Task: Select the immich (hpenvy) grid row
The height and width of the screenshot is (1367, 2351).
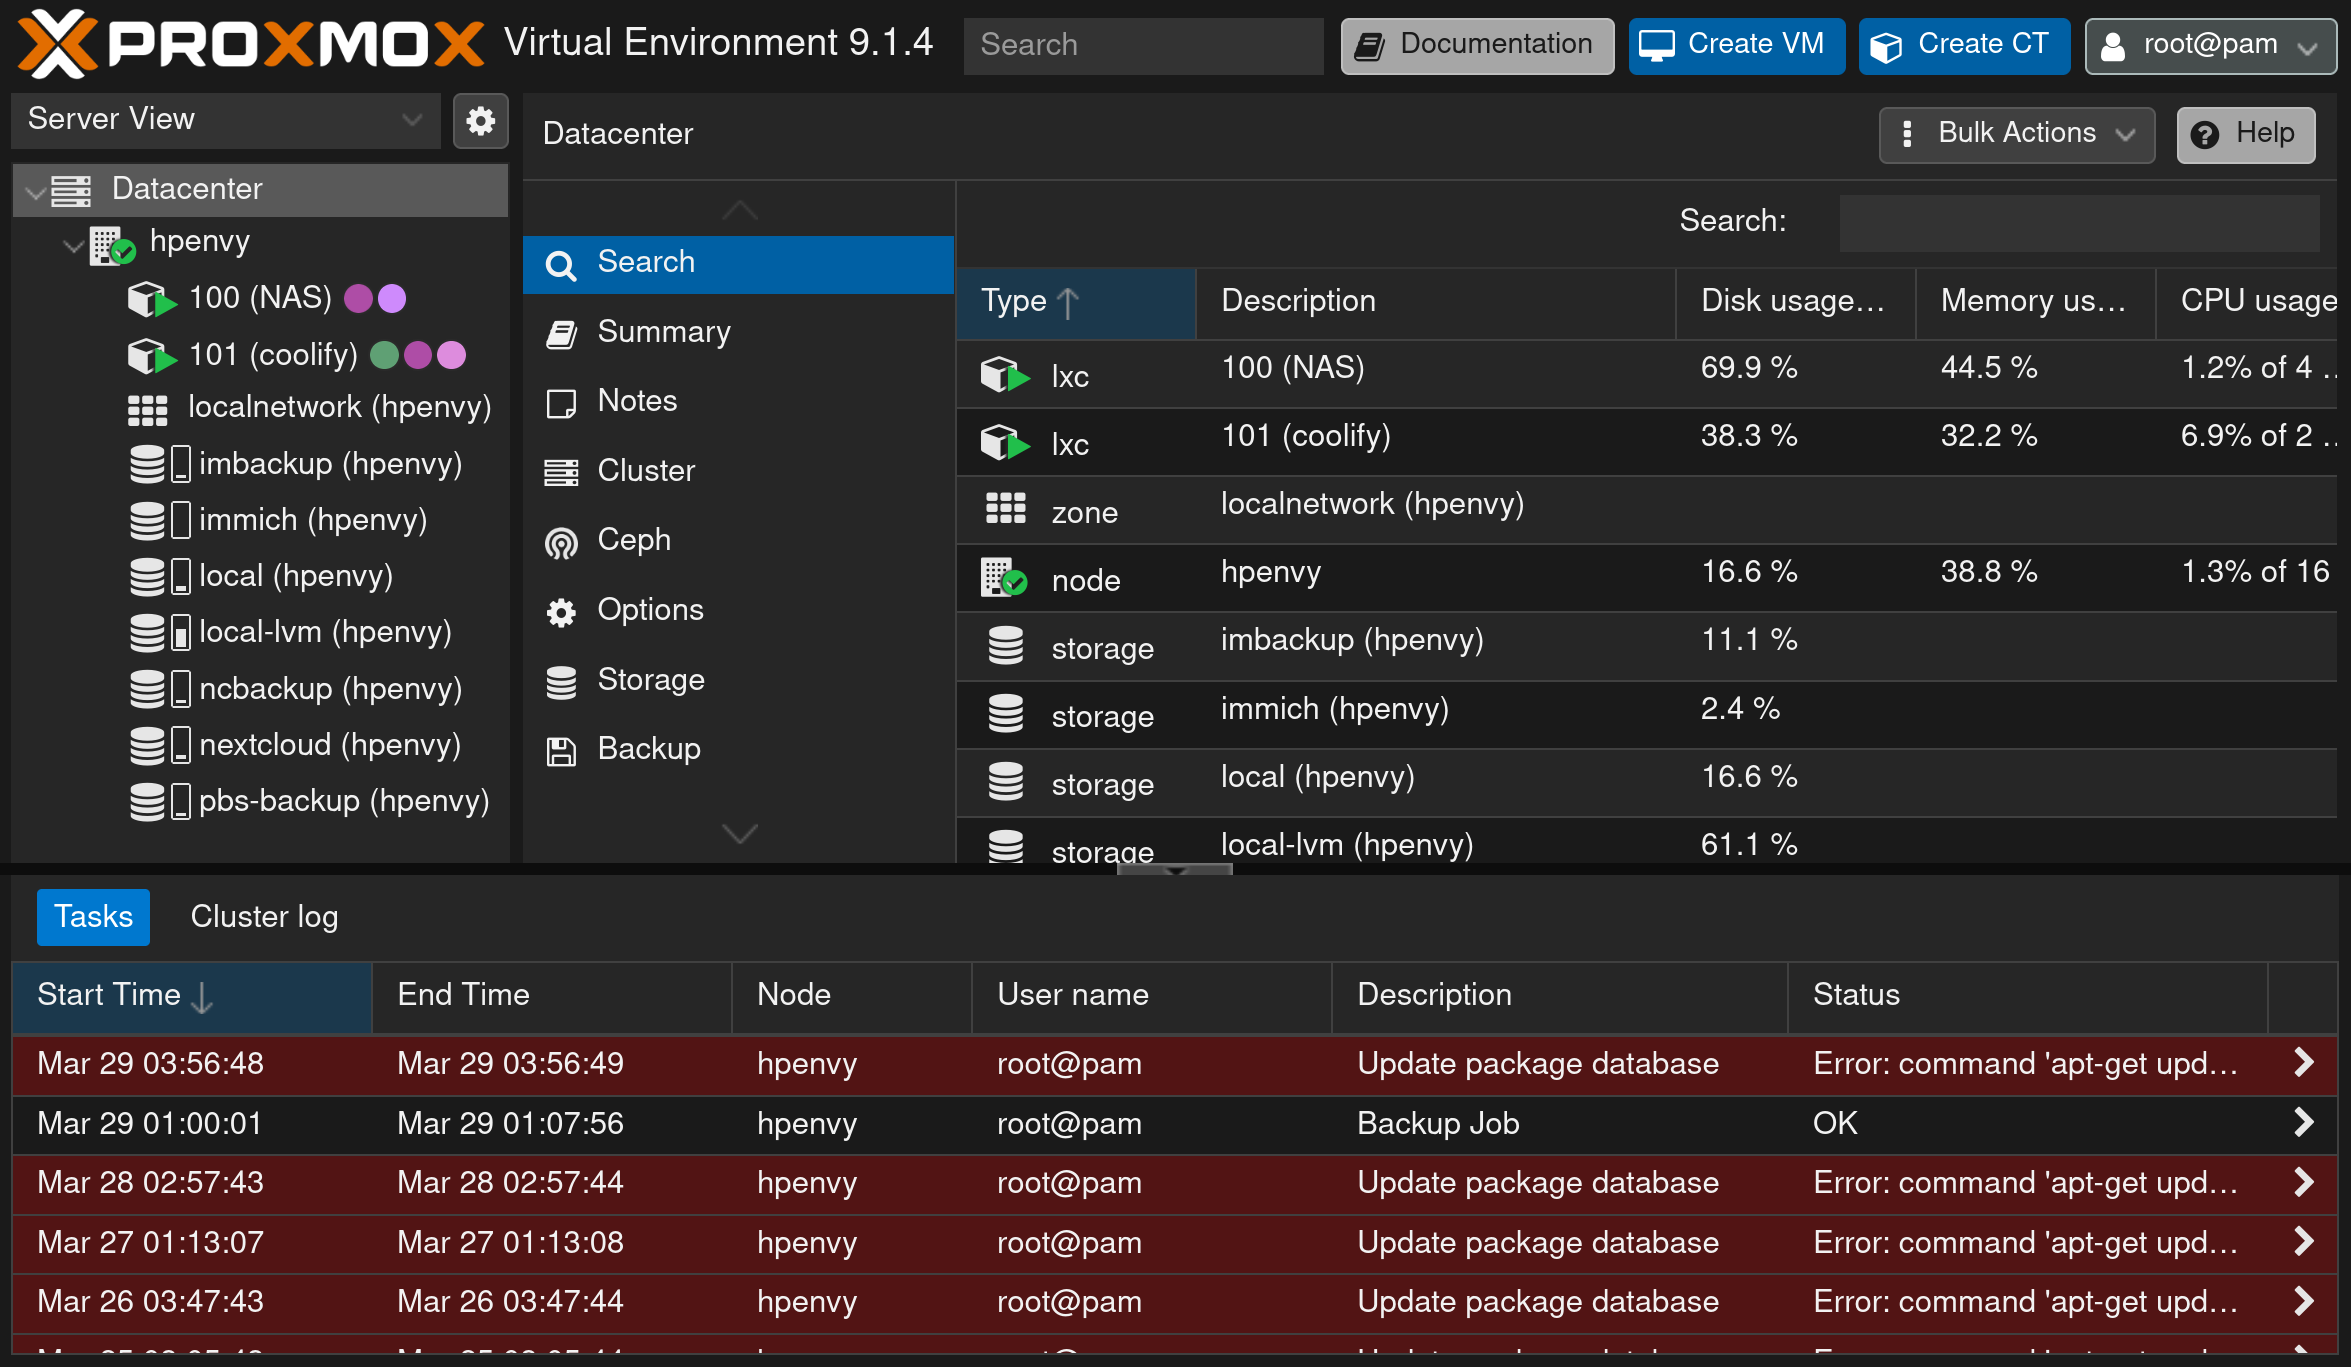Action: 1646,714
